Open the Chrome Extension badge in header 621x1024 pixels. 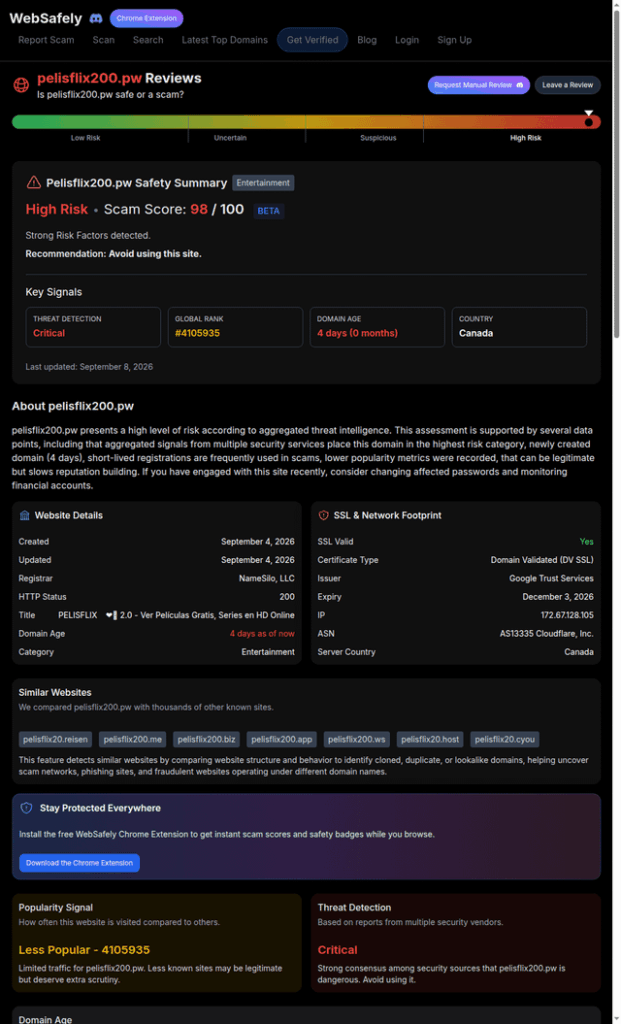coord(146,18)
